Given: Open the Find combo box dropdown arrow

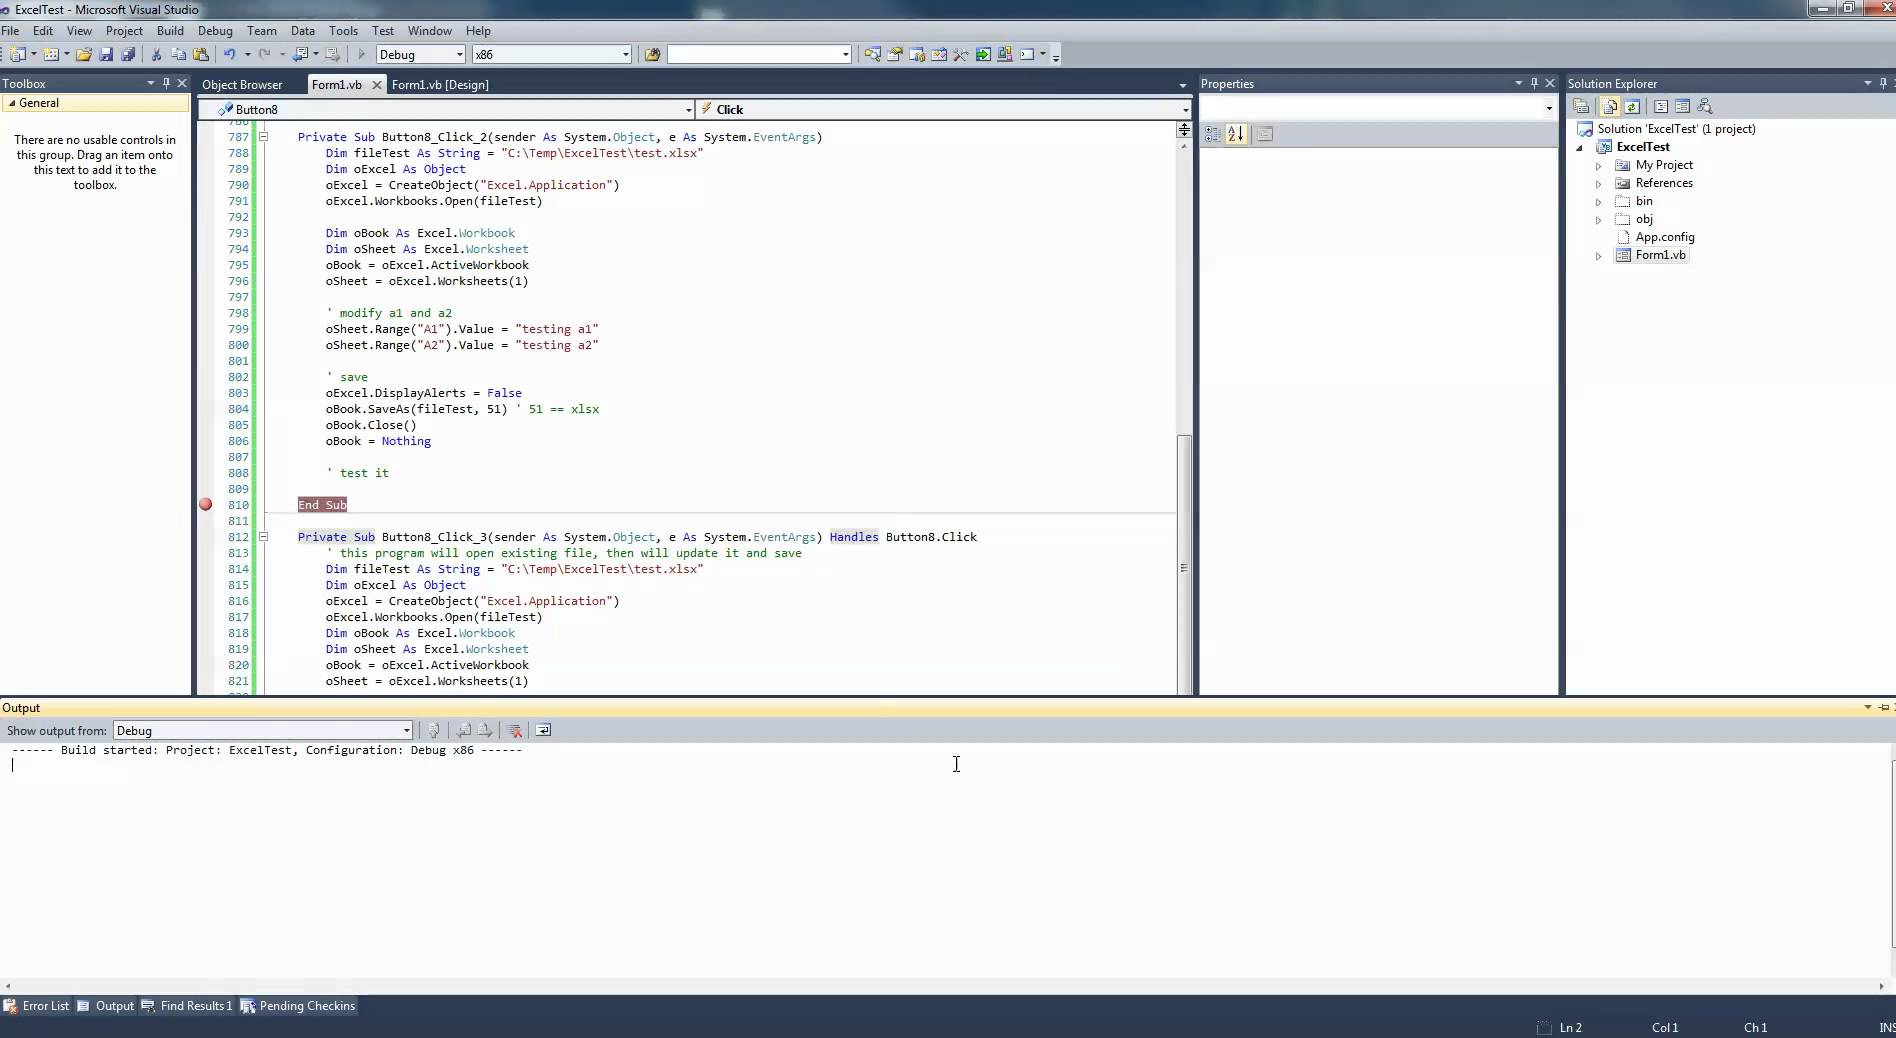Looking at the screenshot, I should (x=845, y=55).
